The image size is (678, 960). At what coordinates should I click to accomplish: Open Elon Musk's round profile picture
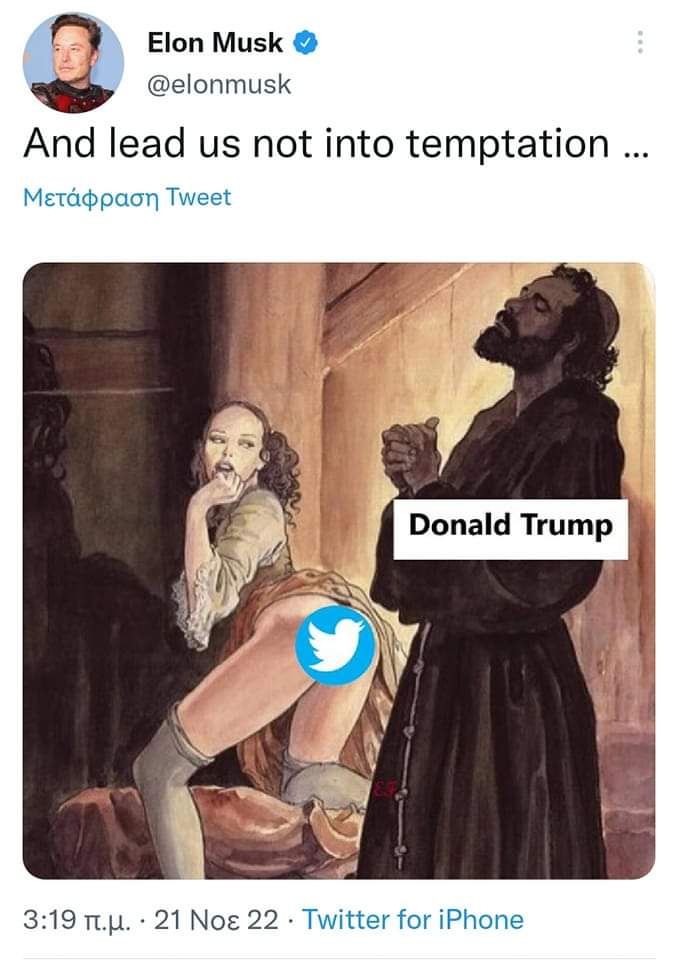click(73, 62)
